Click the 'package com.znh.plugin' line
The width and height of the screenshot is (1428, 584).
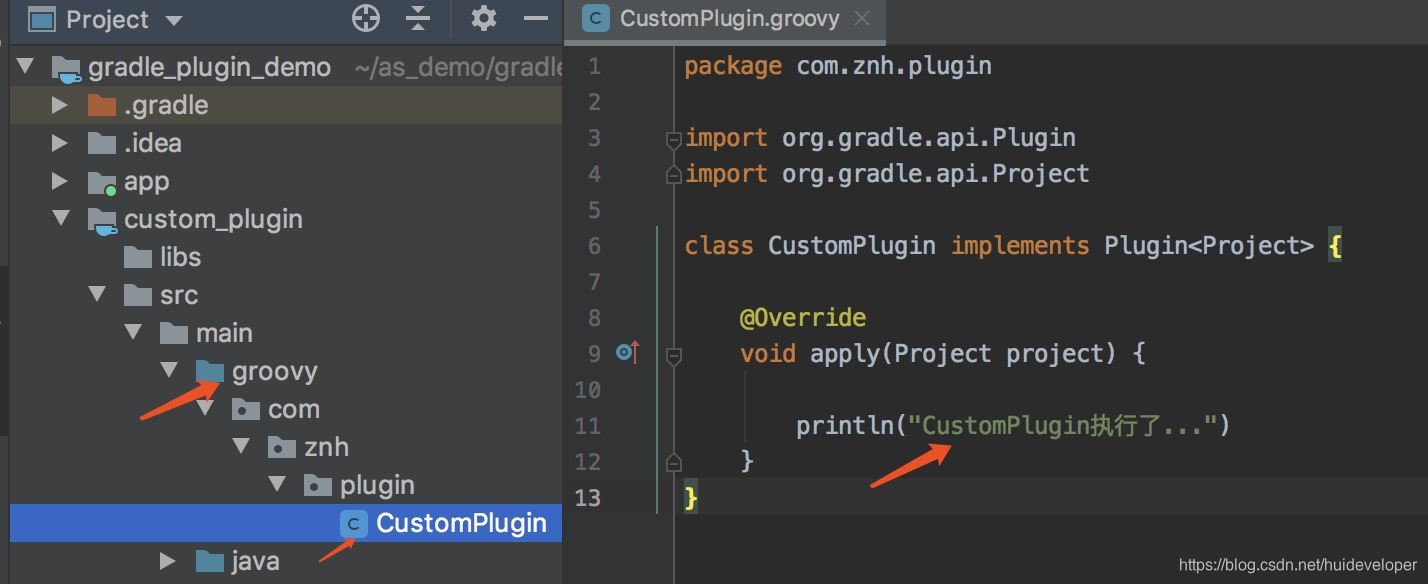(x=838, y=67)
